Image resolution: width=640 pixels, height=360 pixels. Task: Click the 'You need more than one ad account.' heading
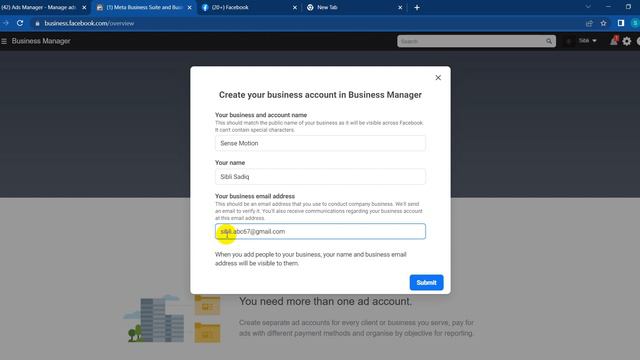point(325,301)
